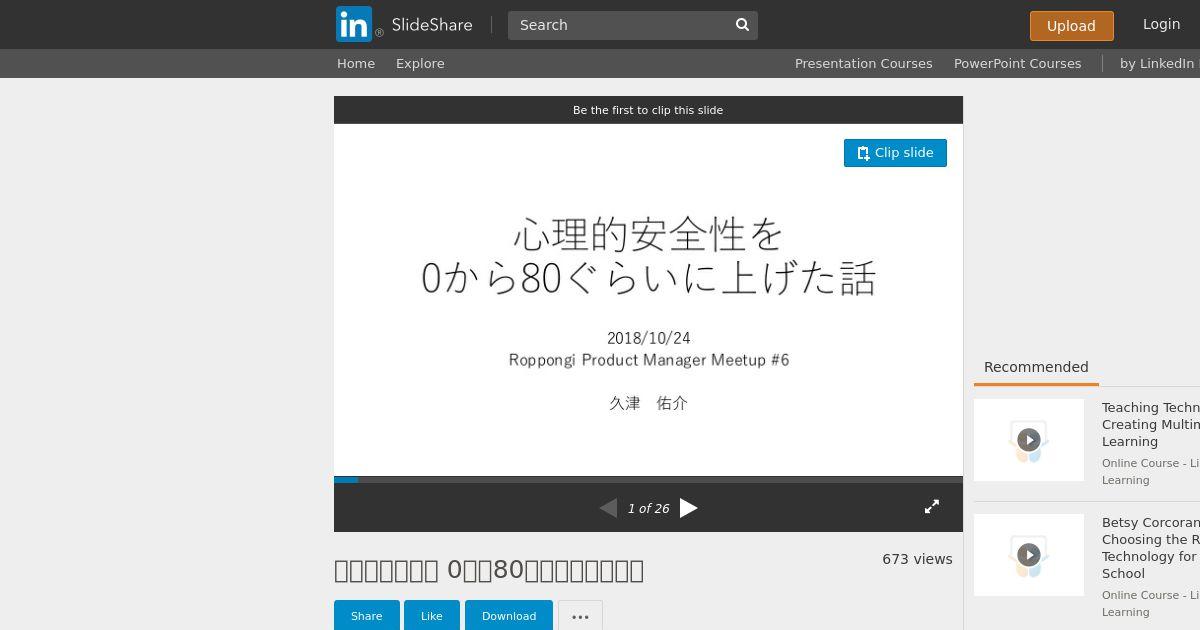Viewport: 1200px width, 630px height.
Task: Click the Upload button
Action: [x=1071, y=26]
